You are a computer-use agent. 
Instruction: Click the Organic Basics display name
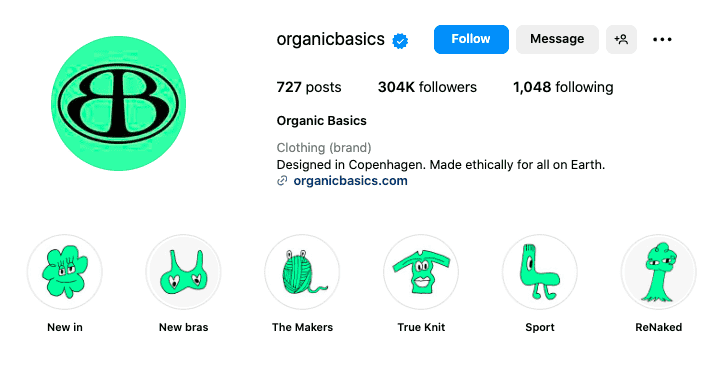pos(321,121)
